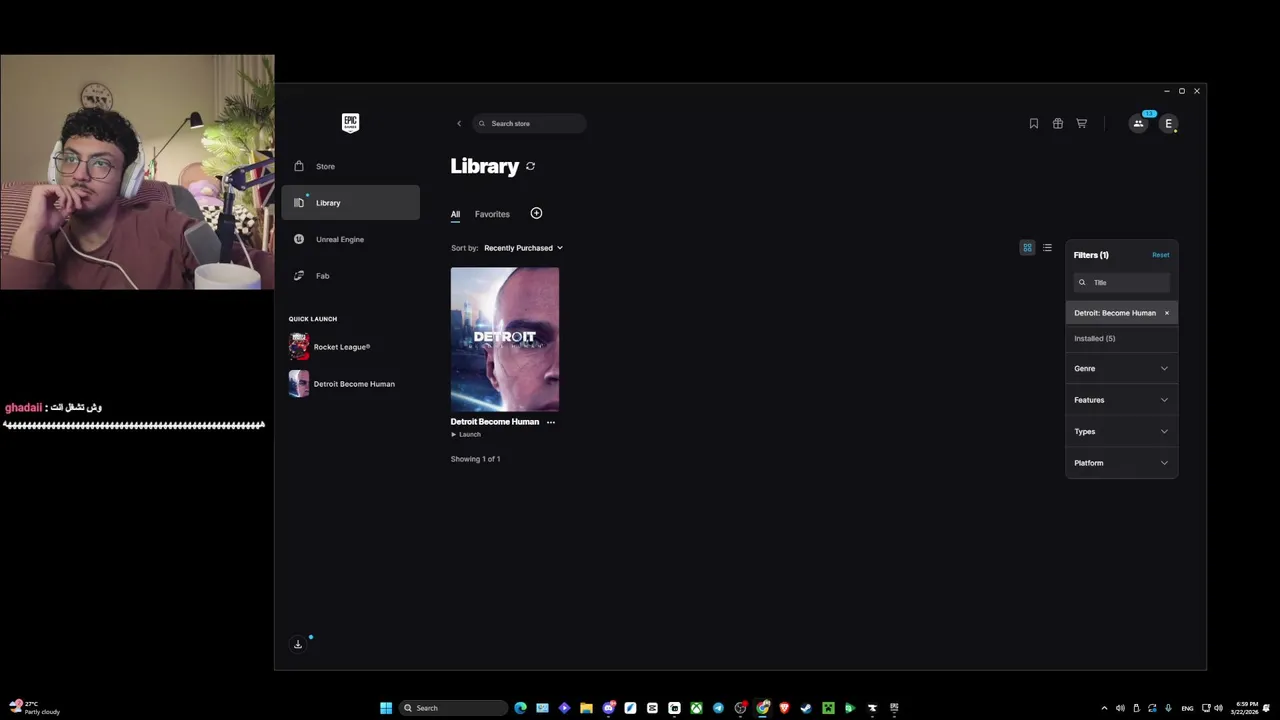Open the weather widget on taskbar
1280x720 pixels.
34,708
